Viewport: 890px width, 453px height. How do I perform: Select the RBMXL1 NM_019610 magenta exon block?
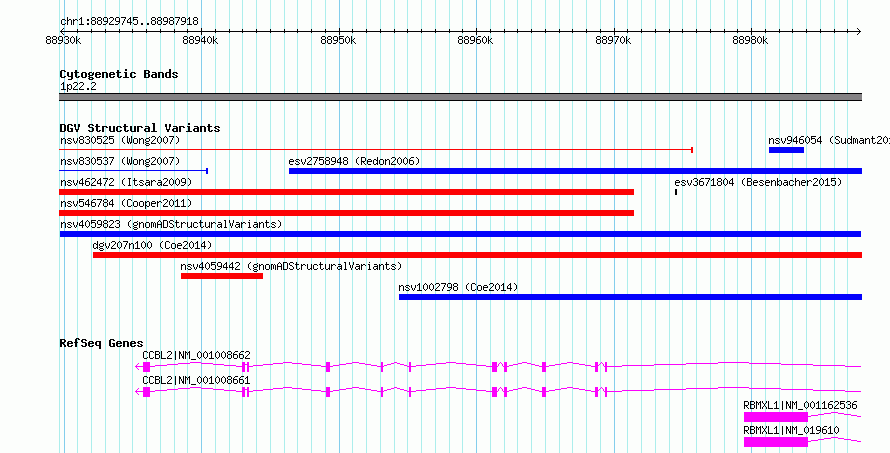coord(775,442)
